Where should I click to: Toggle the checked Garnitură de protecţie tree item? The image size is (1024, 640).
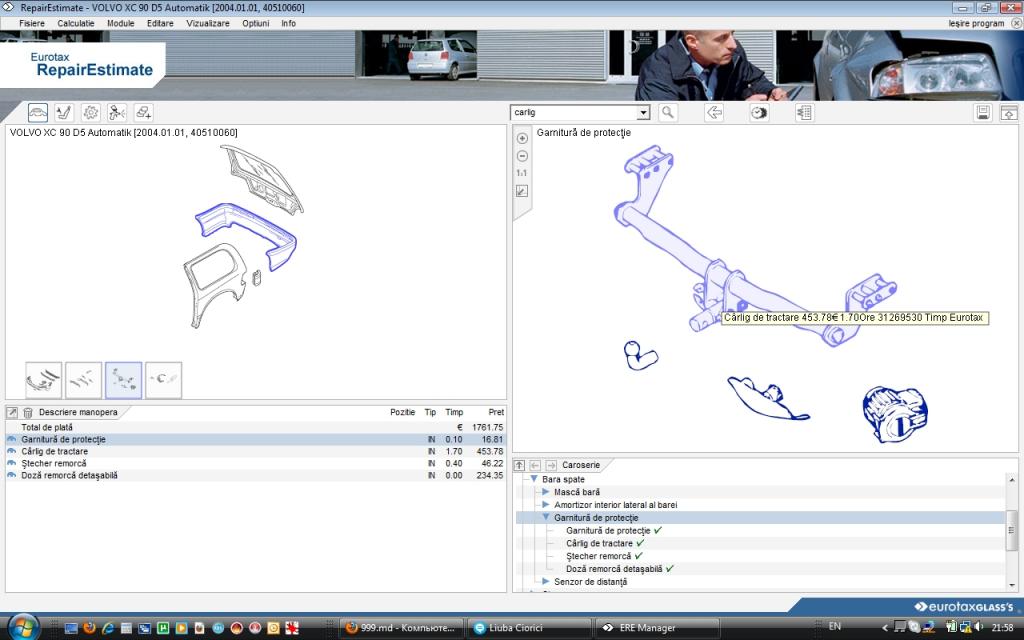point(614,530)
